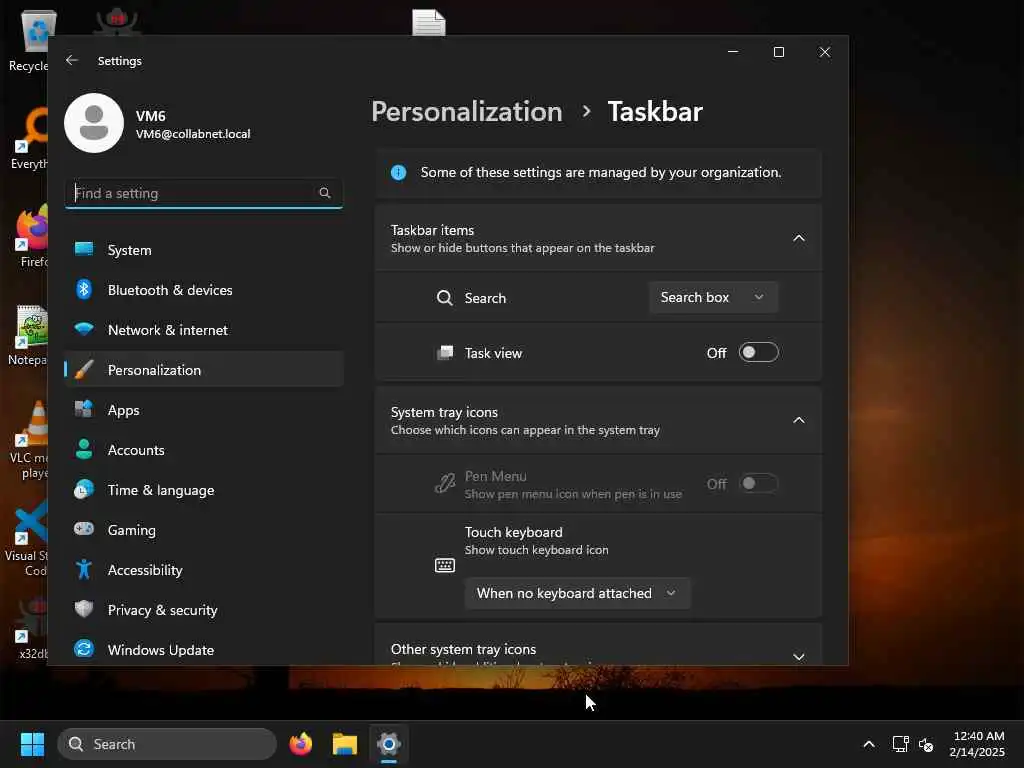Image resolution: width=1024 pixels, height=768 pixels.
Task: Click the Privacy & security shield icon
Action: [84, 609]
